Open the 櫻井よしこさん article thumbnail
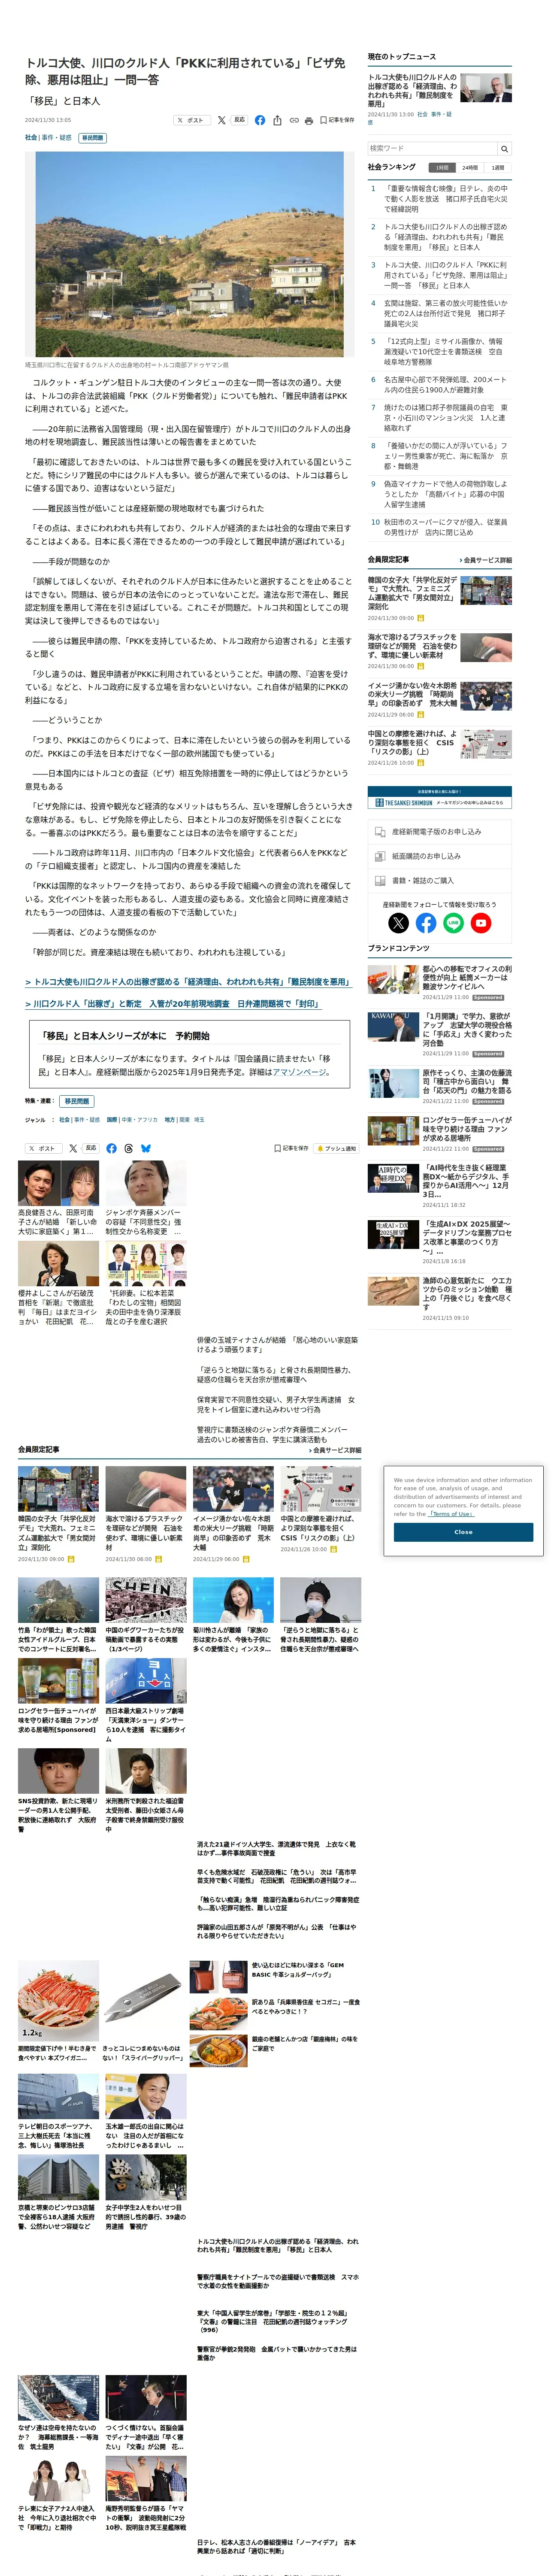 (x=58, y=1263)
